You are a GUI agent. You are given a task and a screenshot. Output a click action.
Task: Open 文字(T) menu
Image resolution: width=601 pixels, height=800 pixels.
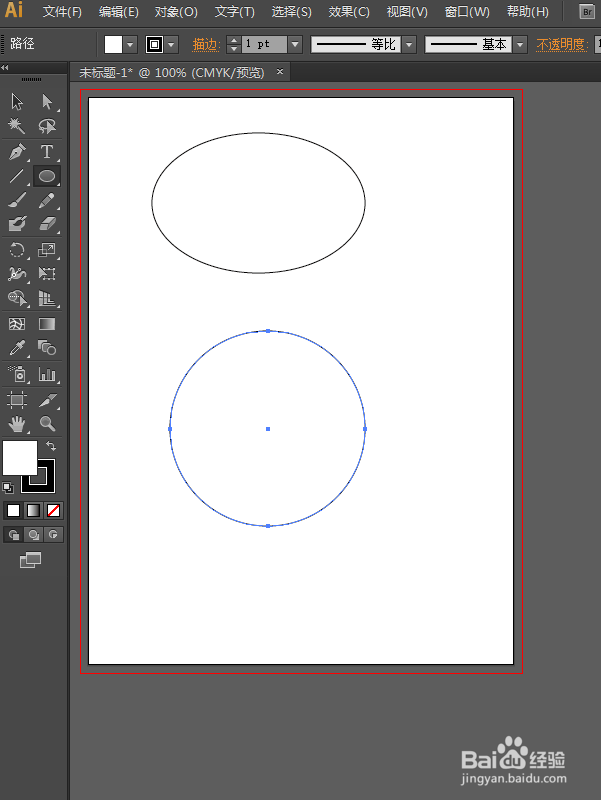click(235, 12)
